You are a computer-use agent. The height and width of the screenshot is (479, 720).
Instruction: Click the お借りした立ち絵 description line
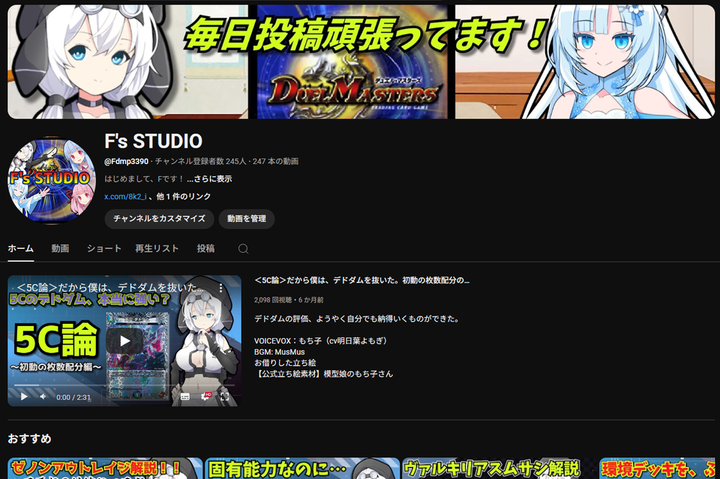(285, 363)
